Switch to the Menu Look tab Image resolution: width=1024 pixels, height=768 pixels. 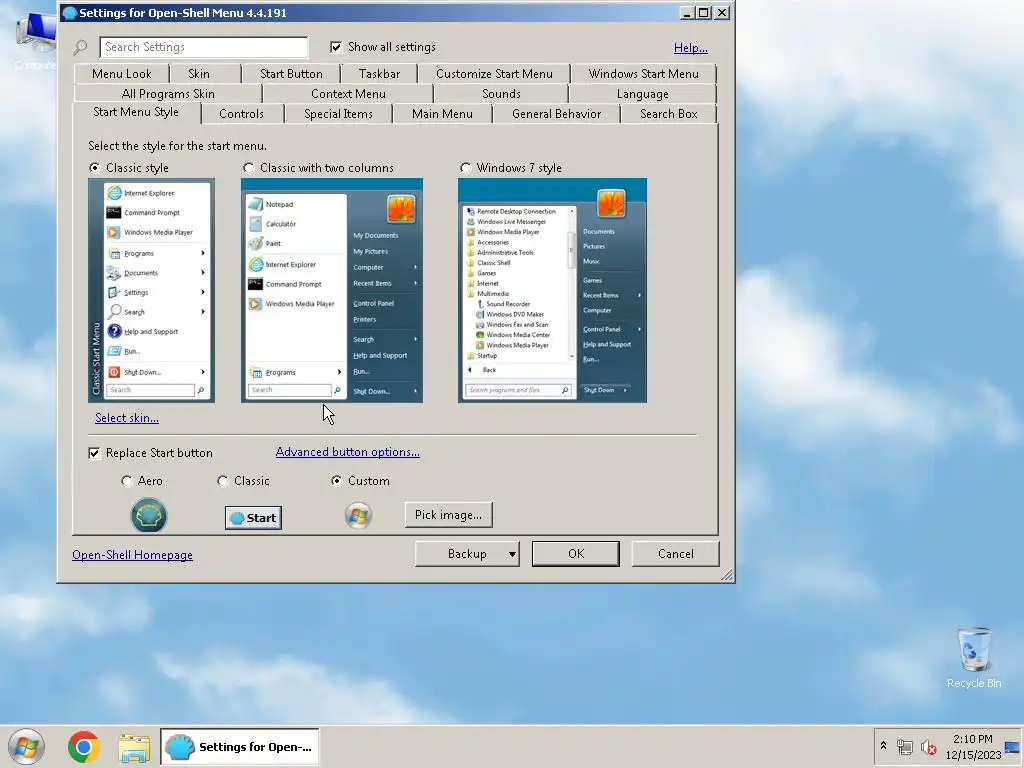pos(121,74)
